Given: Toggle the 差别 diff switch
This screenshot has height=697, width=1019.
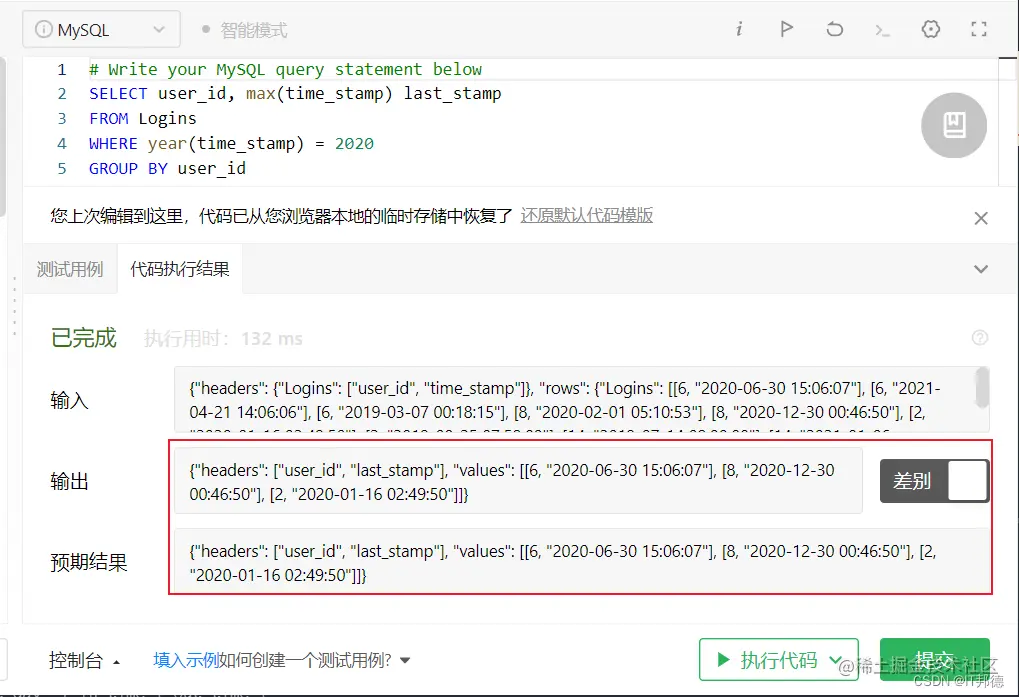Looking at the screenshot, I should (x=934, y=481).
